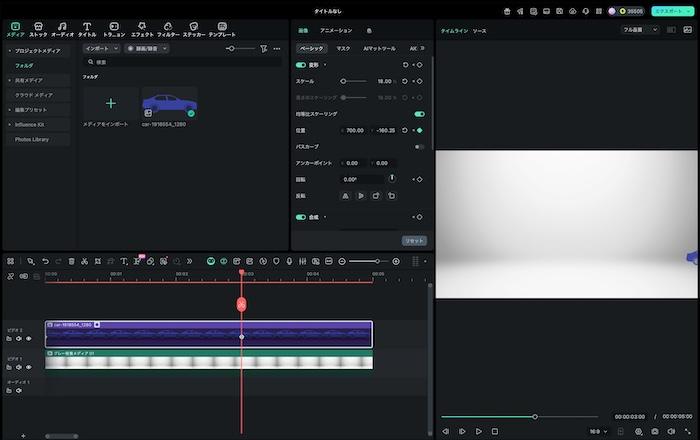The height and width of the screenshot is (440, 700).
Task: Open the タイトル (Titles) panel
Action: coord(87,27)
